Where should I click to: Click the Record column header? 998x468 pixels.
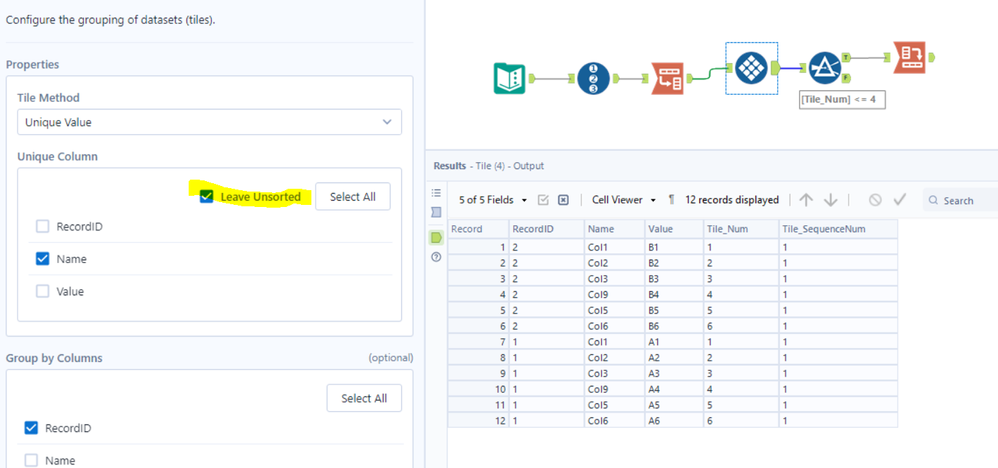pyautogui.click(x=478, y=229)
